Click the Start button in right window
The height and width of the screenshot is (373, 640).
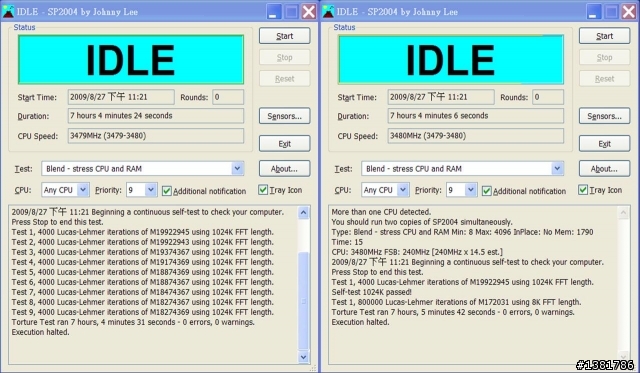[x=604, y=36]
